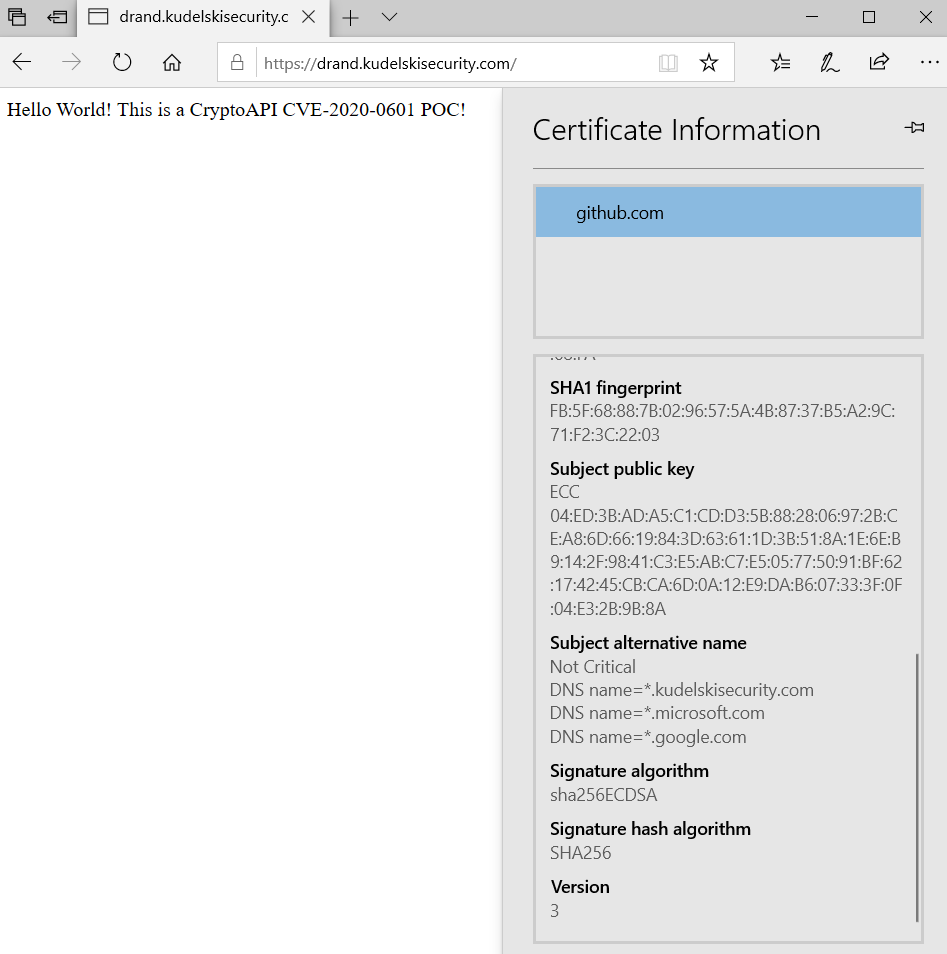Open a new tab with plus
The width and height of the screenshot is (947, 954).
click(351, 18)
